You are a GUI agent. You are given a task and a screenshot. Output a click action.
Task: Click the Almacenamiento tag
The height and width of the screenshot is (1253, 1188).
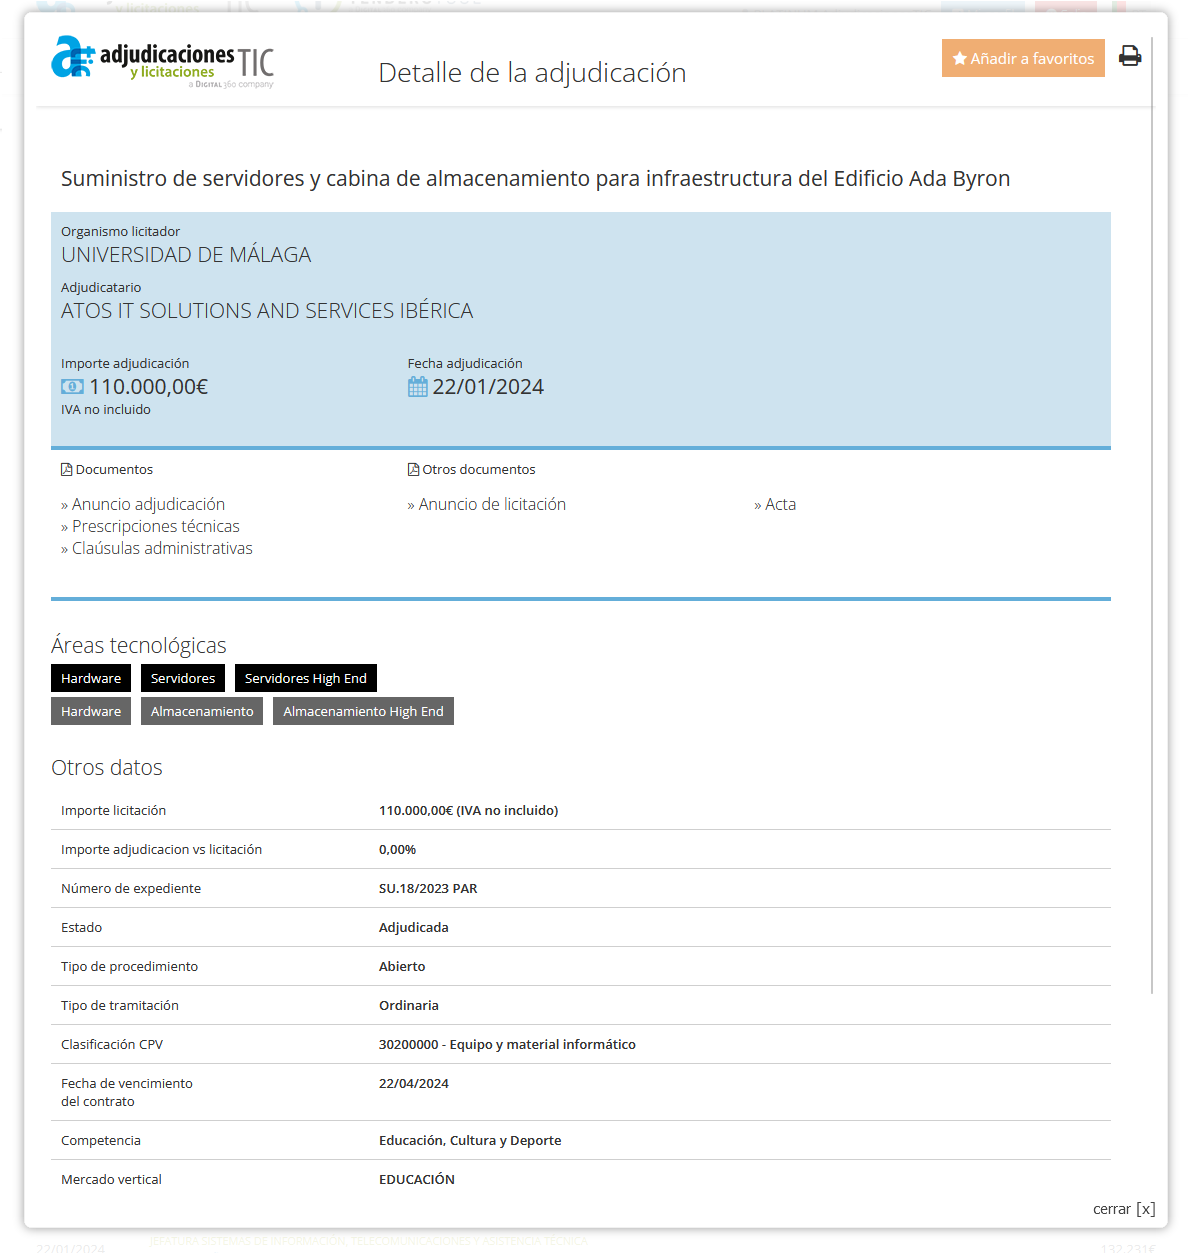point(202,711)
